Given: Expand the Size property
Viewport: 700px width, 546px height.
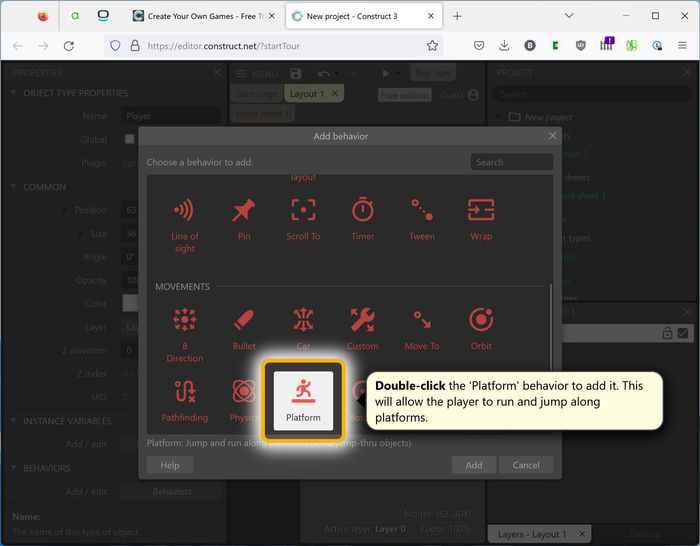Looking at the screenshot, I should click(81, 233).
